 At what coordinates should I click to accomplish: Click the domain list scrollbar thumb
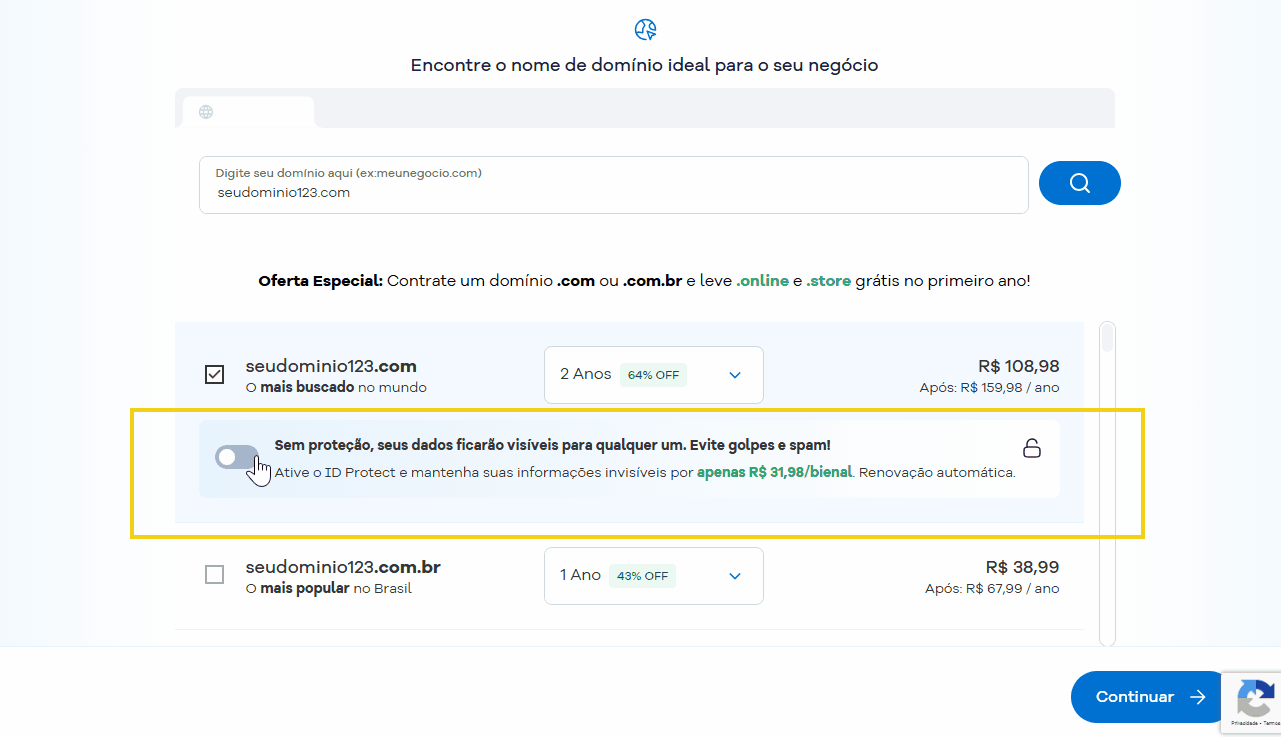click(x=1107, y=338)
